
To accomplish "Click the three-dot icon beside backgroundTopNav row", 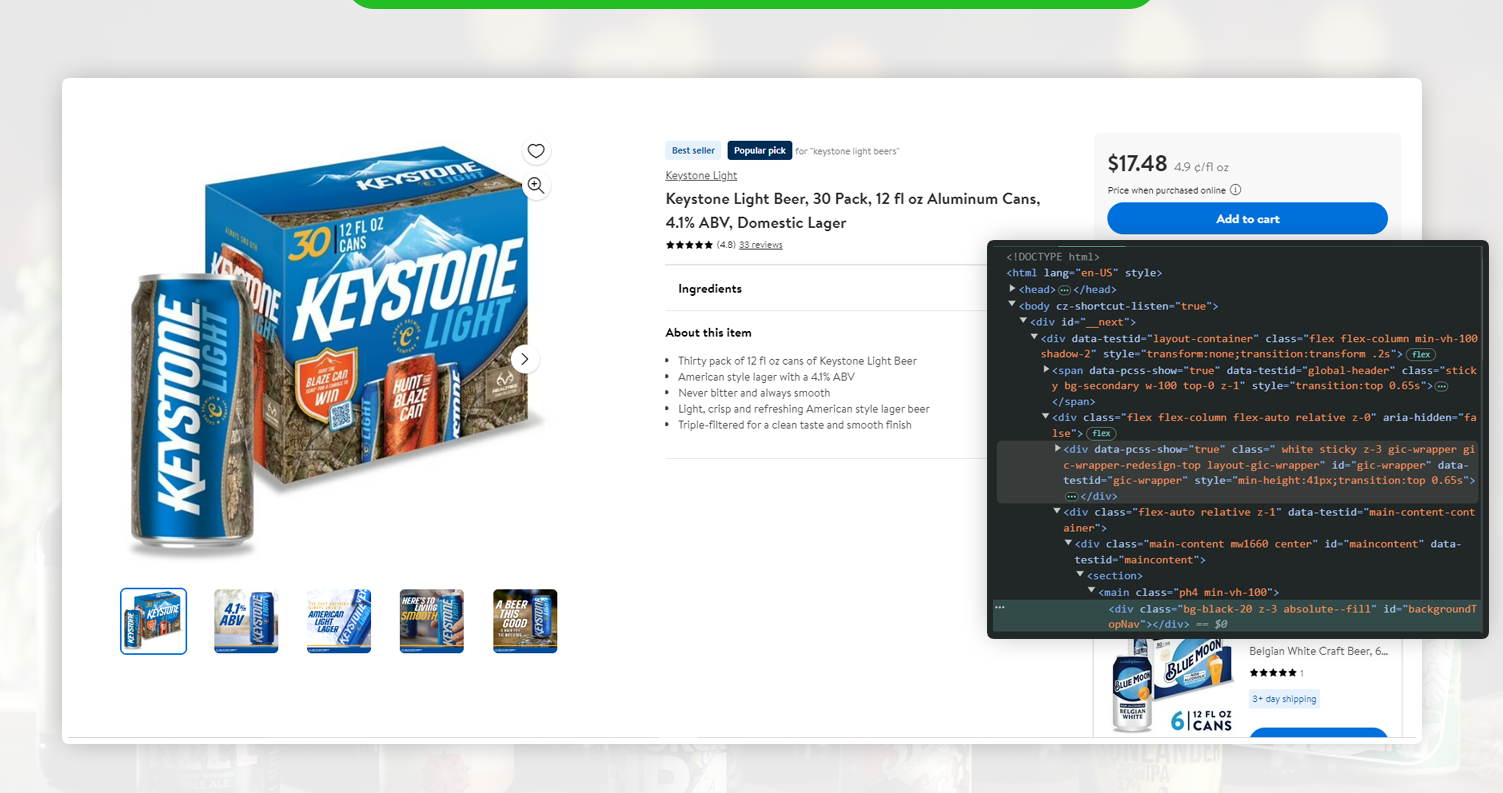I will 1000,607.
